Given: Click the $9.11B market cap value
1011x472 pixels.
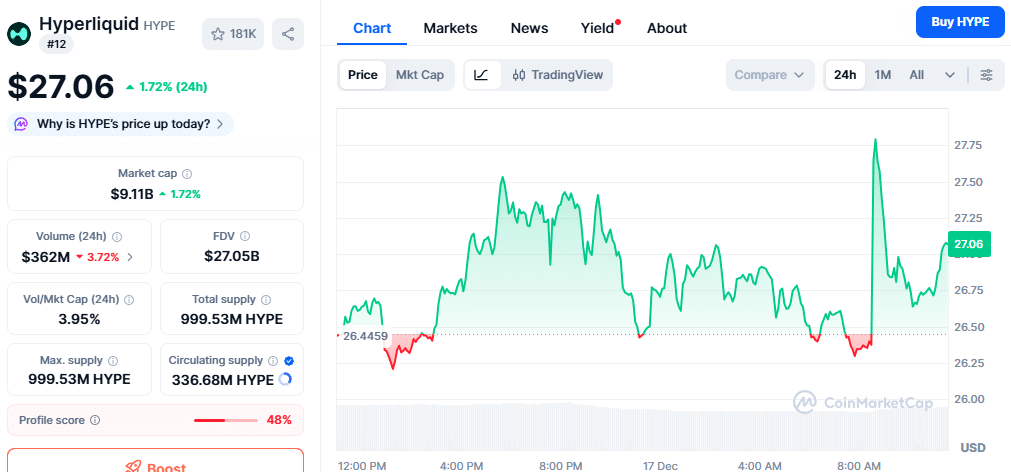Looking at the screenshot, I should pyautogui.click(x=132, y=193).
